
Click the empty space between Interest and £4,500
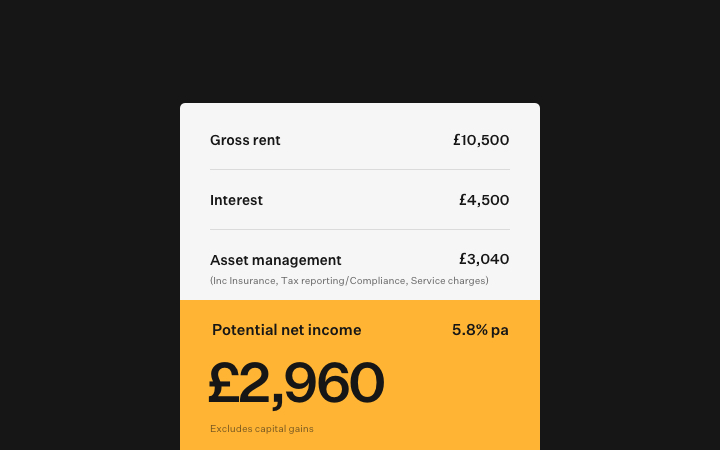point(360,200)
